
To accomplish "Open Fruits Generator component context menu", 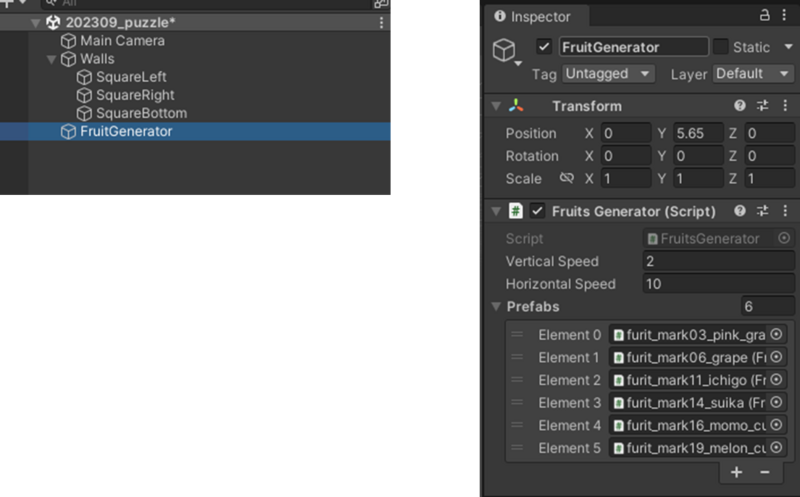I will click(x=785, y=211).
